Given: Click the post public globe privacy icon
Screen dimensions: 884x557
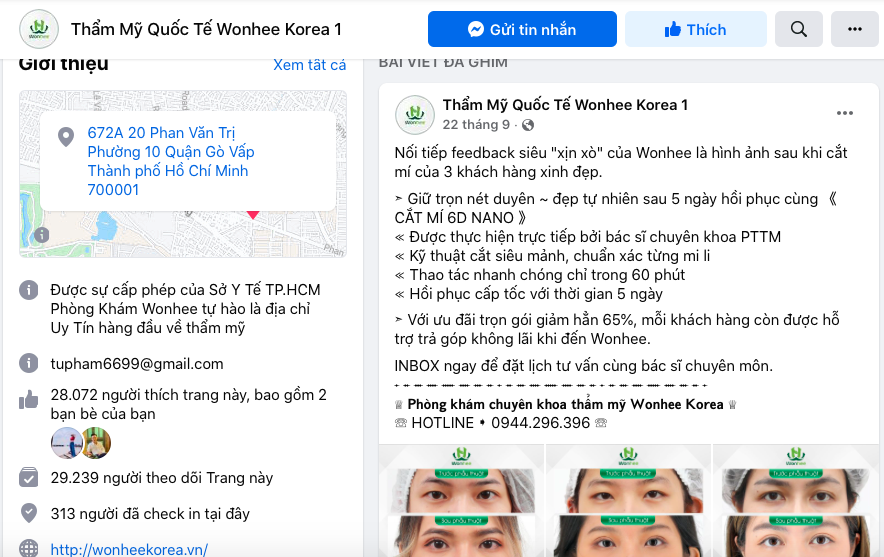Looking at the screenshot, I should coord(528,125).
